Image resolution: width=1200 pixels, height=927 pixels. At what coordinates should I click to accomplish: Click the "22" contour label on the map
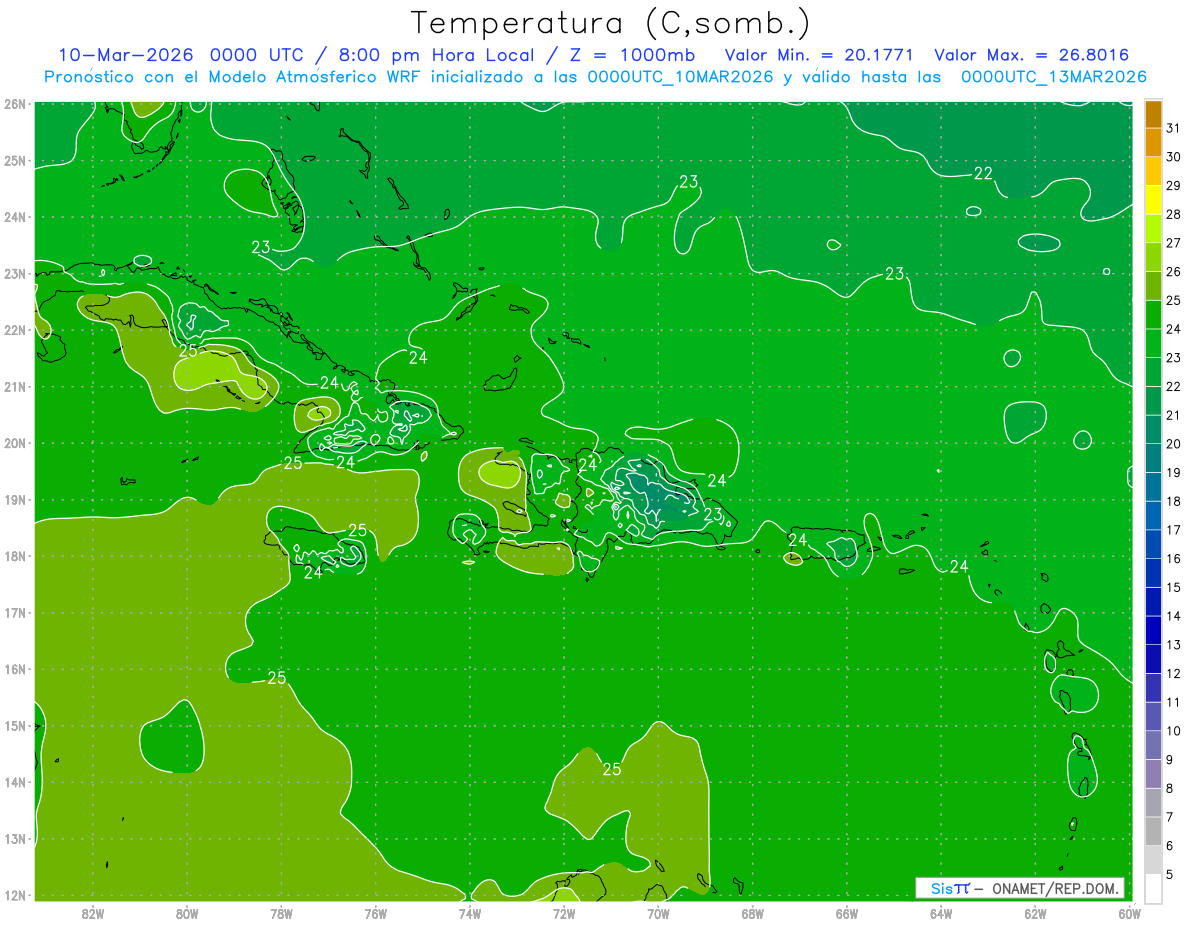pyautogui.click(x=983, y=173)
